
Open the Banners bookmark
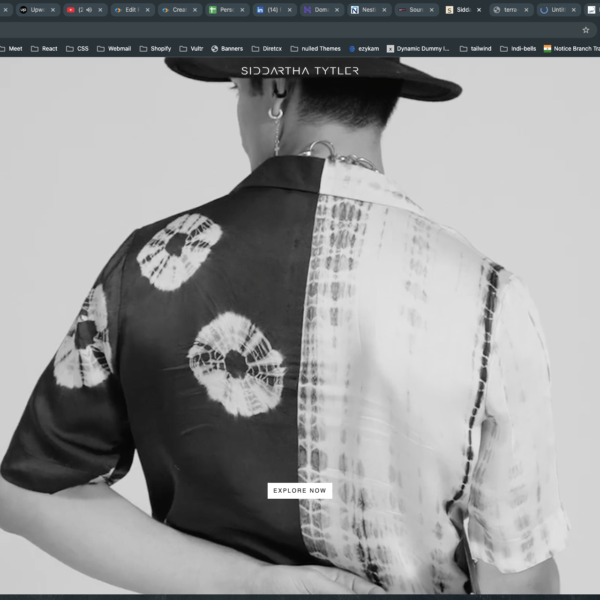[x=227, y=49]
